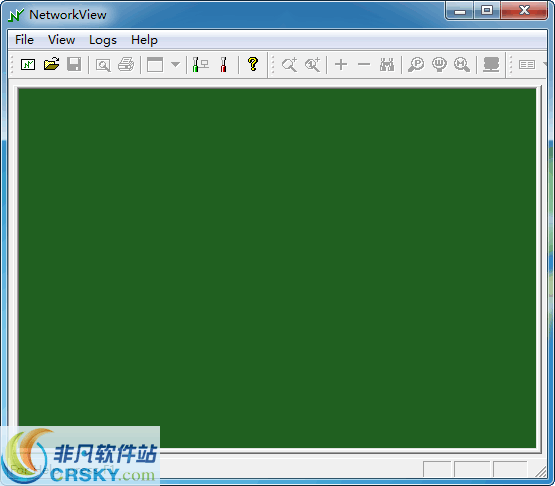The image size is (555, 486).
Task: Create a new network map document
Action: coord(28,65)
